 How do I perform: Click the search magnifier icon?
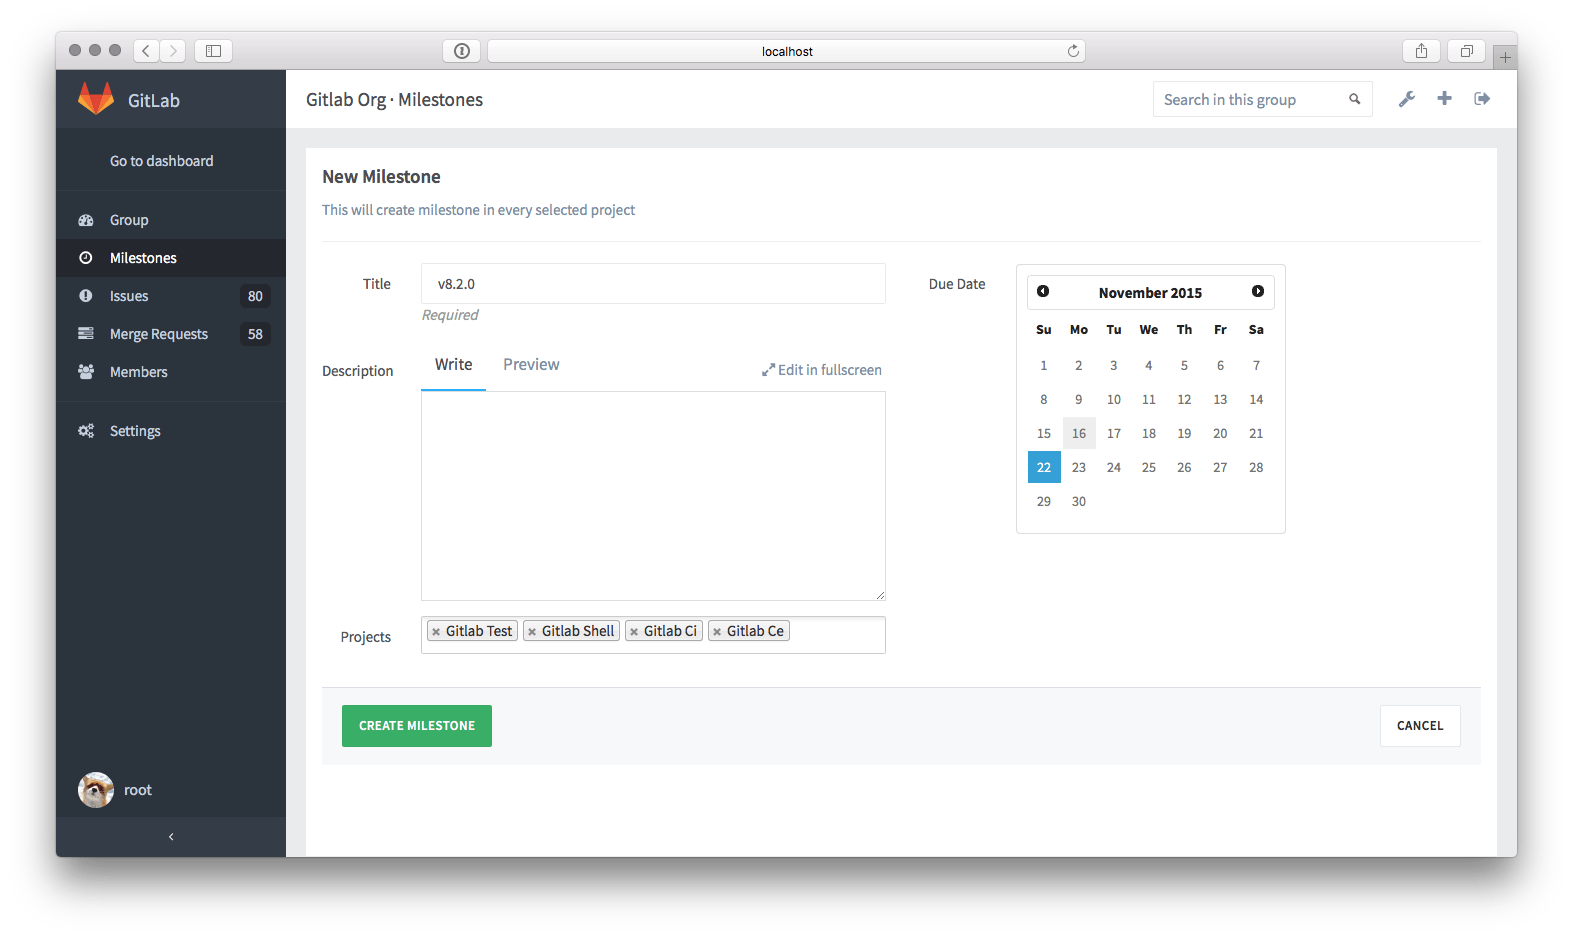pos(1355,99)
